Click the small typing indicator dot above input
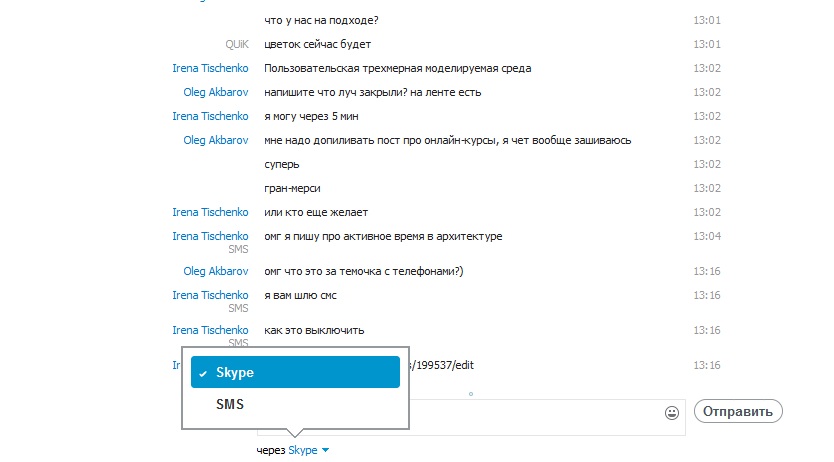 [471, 394]
